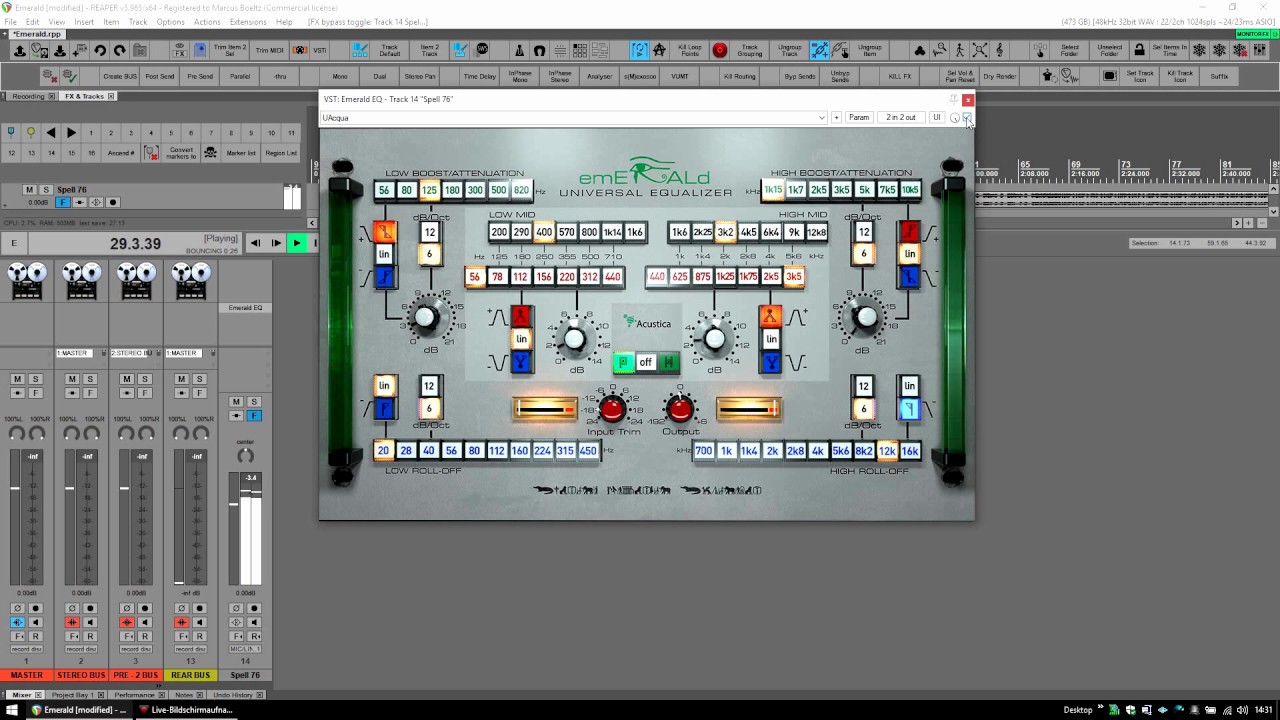Click the low band orange boost switch
This screenshot has width=1280, height=720.
(x=384, y=232)
